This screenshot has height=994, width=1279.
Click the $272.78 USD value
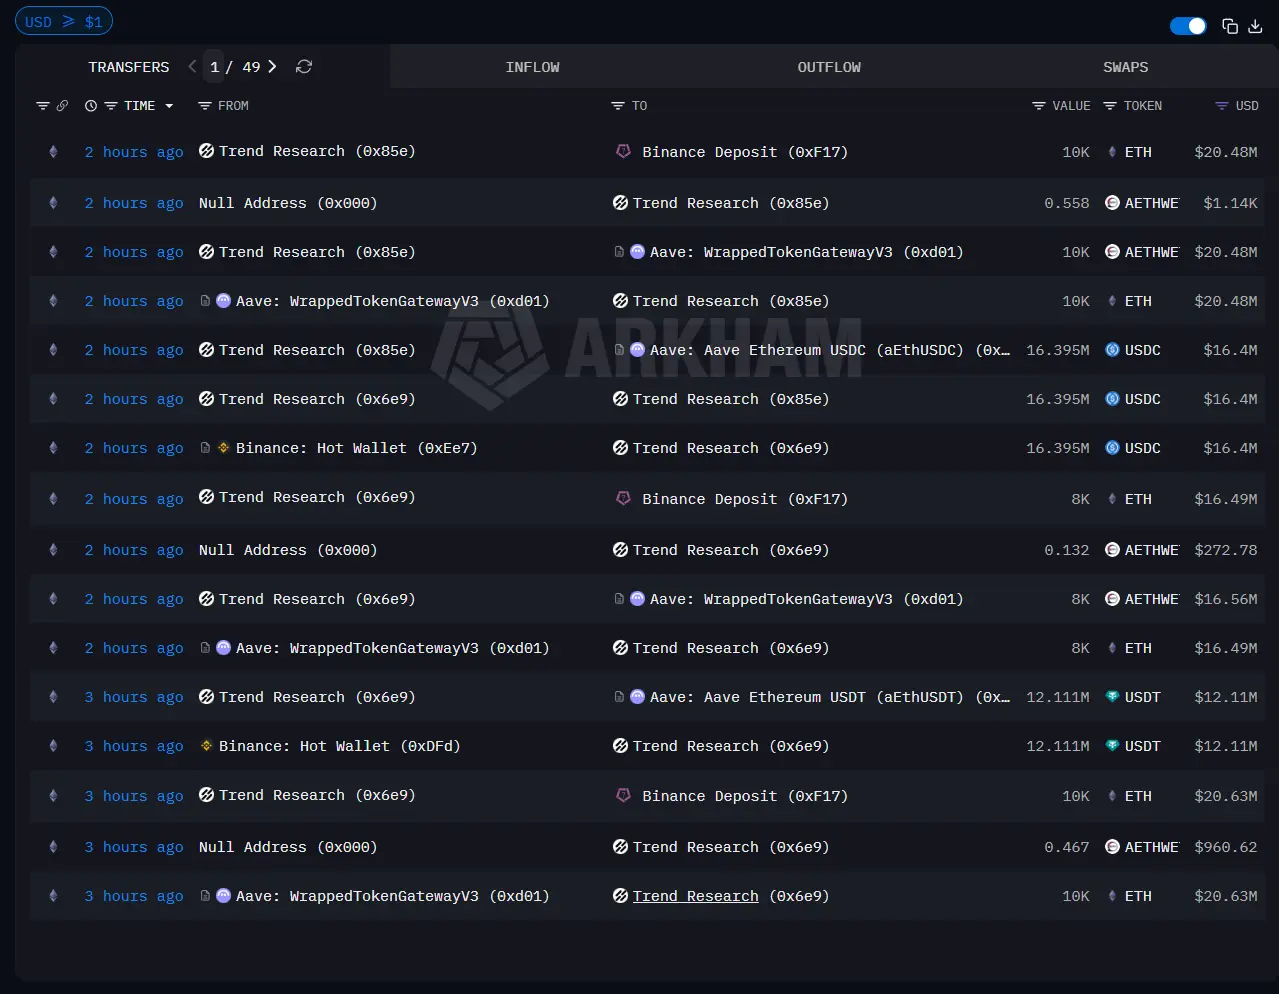pyautogui.click(x=1226, y=550)
